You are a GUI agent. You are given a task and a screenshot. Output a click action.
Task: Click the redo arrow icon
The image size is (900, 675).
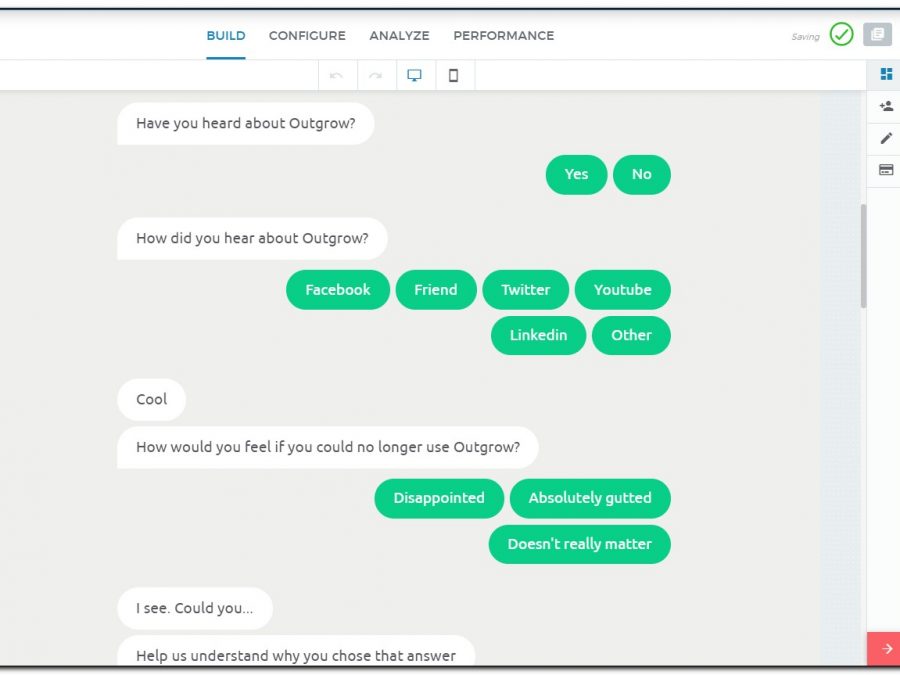click(376, 75)
